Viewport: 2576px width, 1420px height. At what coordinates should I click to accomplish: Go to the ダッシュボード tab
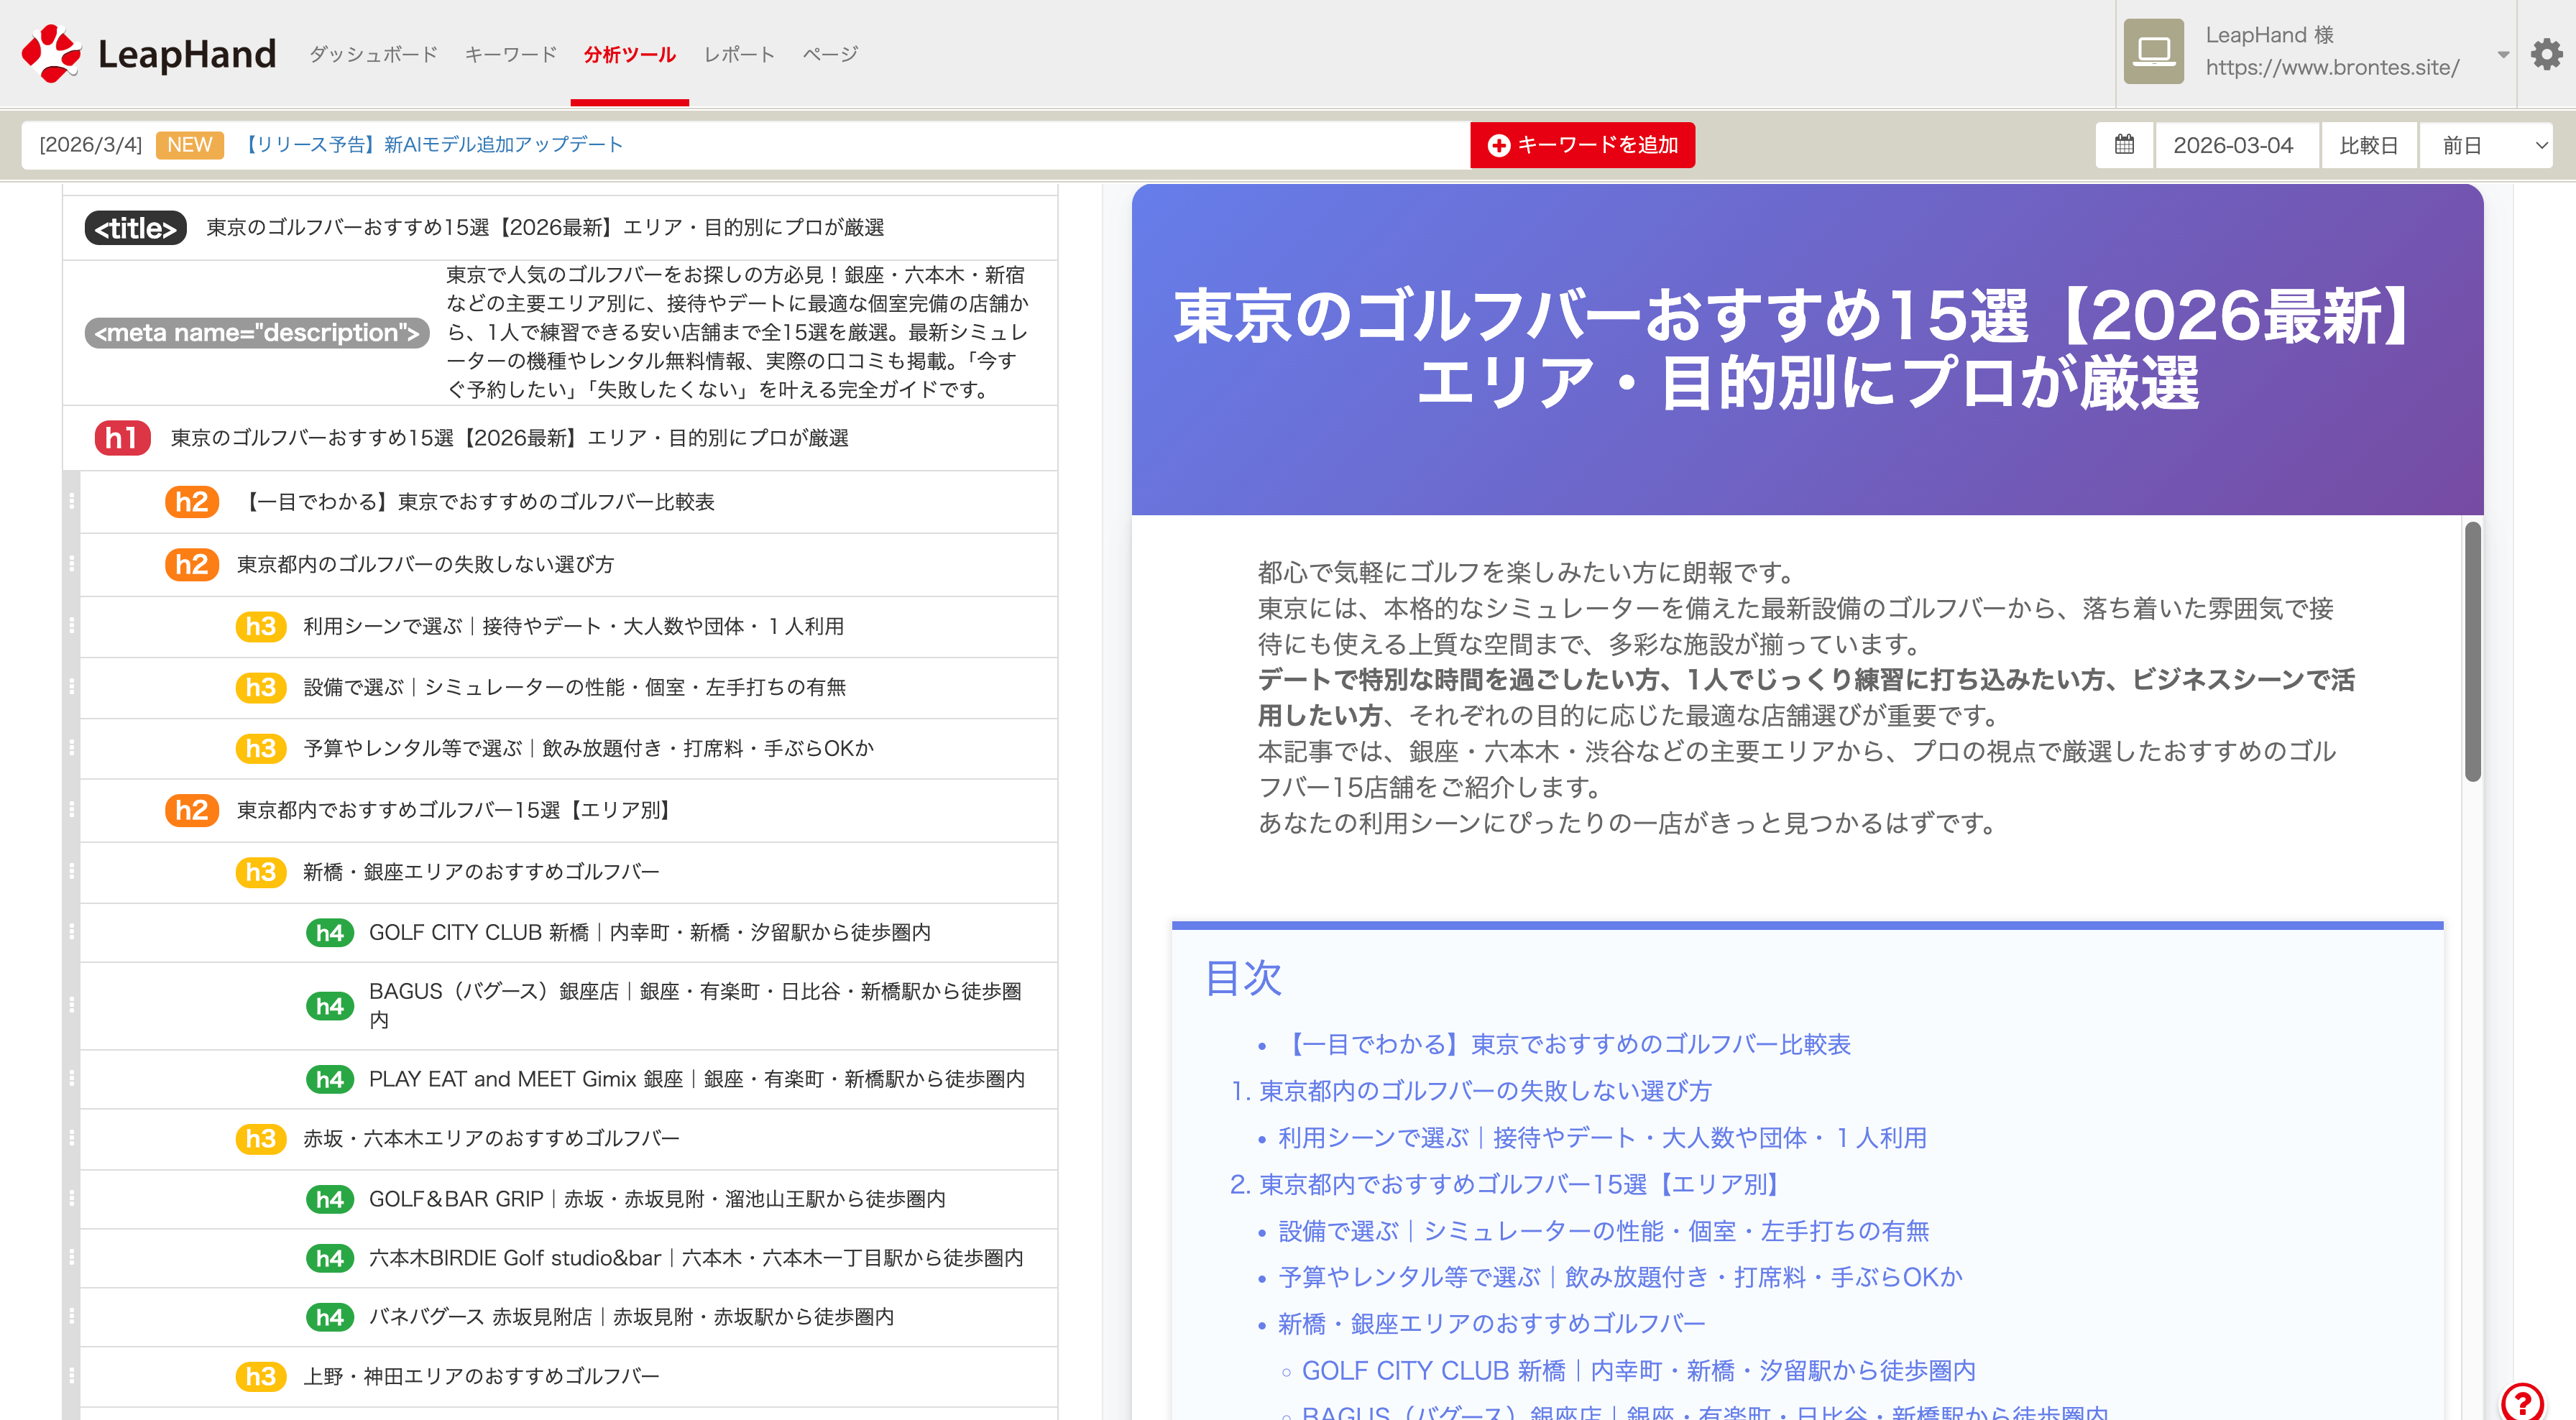click(x=373, y=54)
